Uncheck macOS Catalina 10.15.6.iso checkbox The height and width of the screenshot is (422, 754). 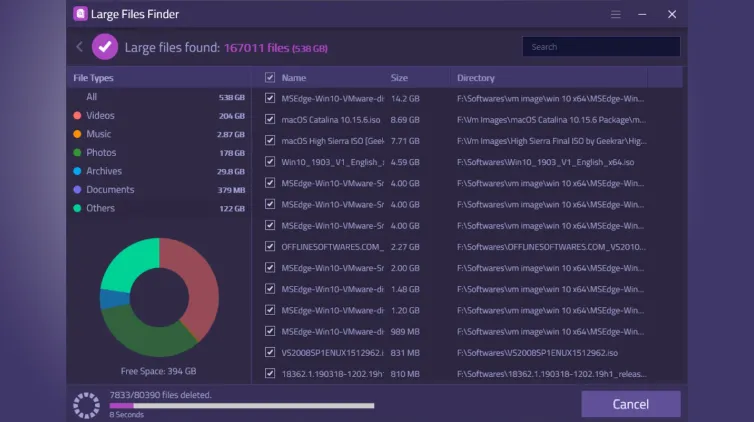point(270,119)
